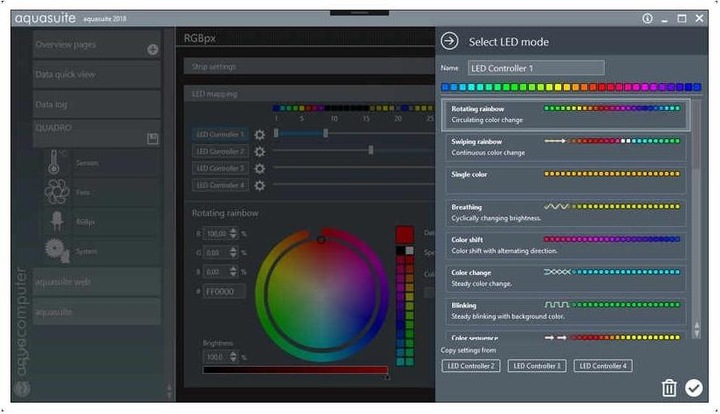Copy settings from LED Controller 3
The height and width of the screenshot is (414, 720).
(537, 366)
